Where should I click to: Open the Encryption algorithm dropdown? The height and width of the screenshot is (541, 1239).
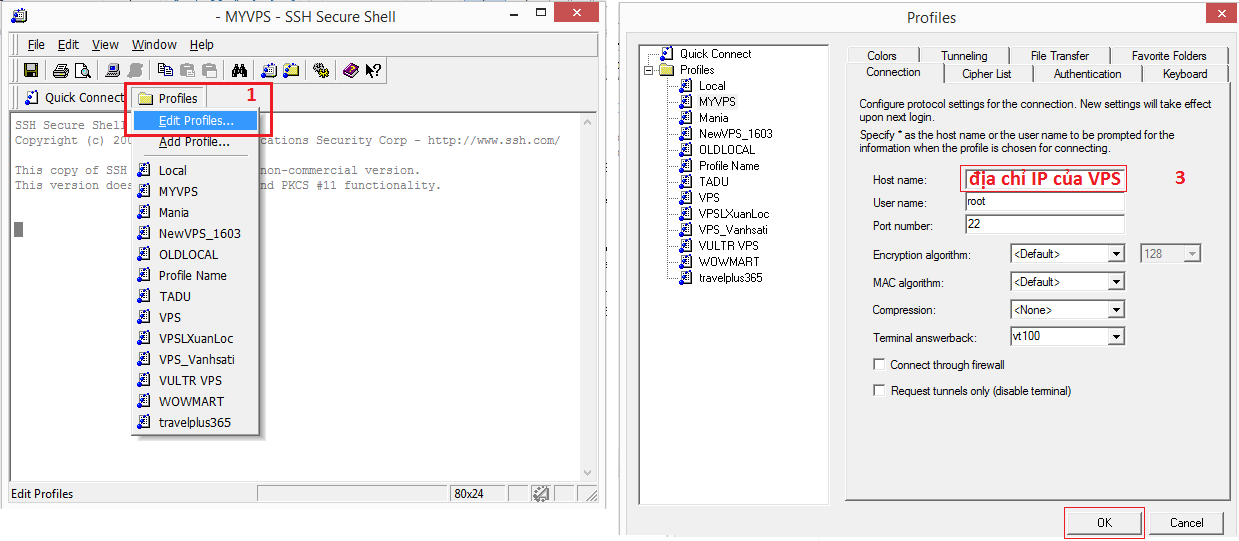(1116, 255)
